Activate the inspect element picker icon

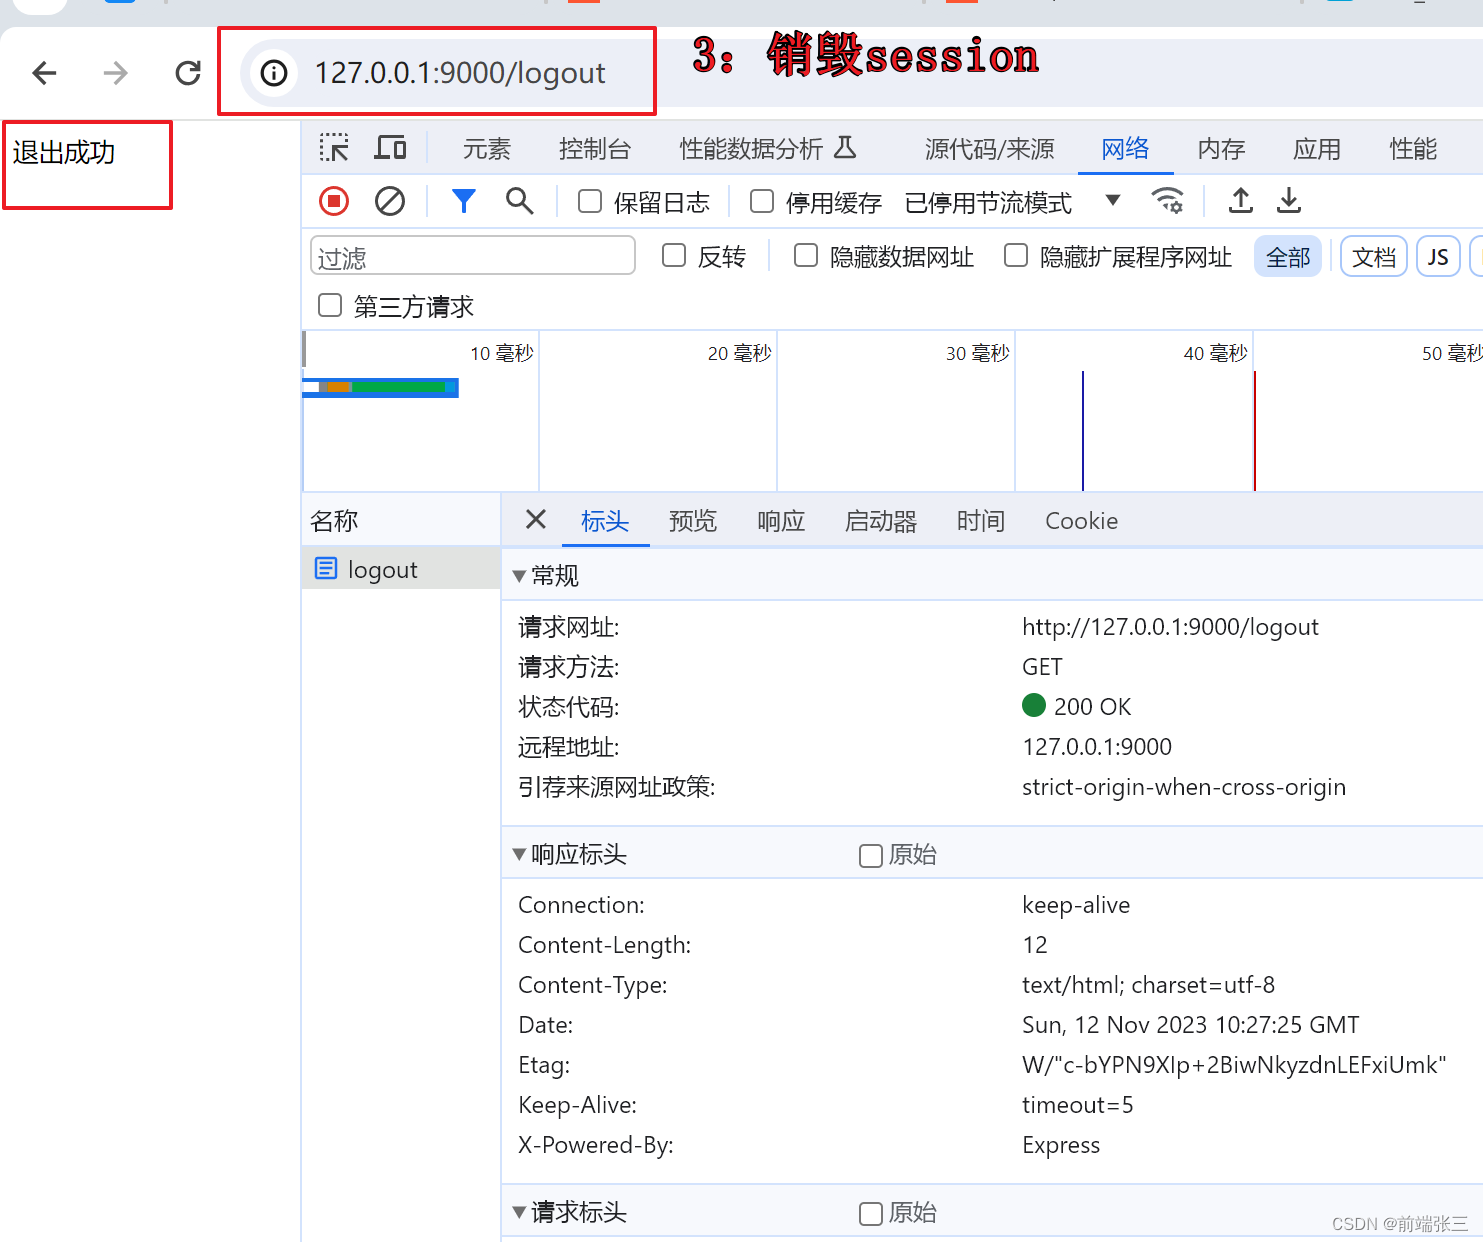(334, 149)
